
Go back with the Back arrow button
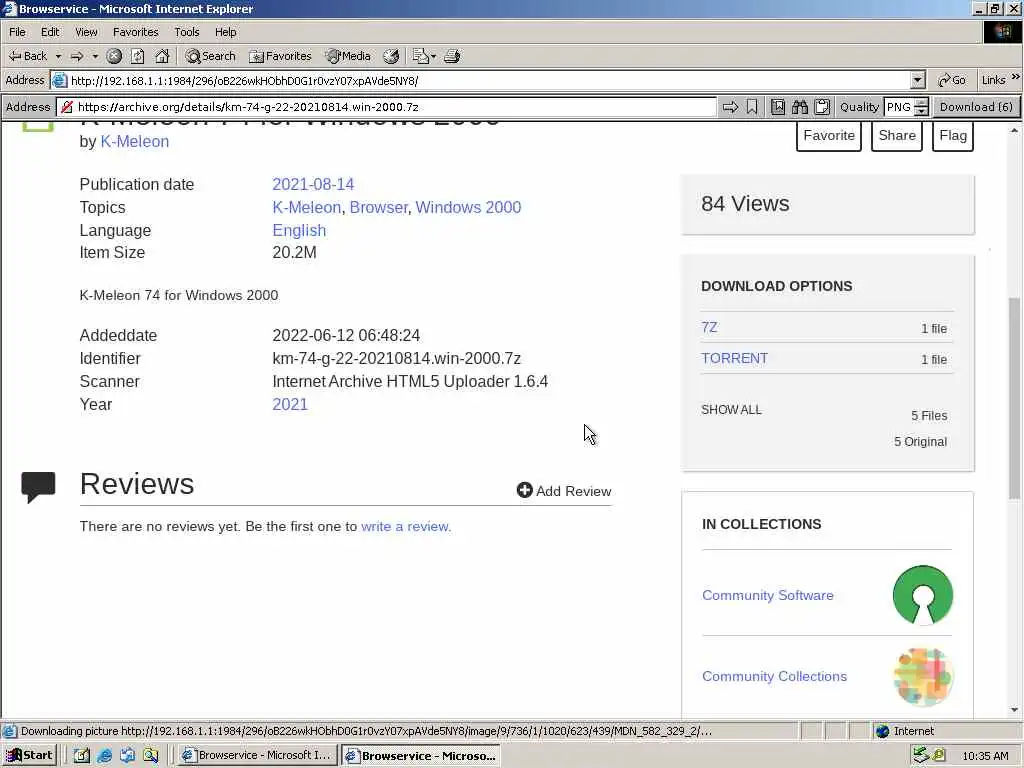(27, 56)
